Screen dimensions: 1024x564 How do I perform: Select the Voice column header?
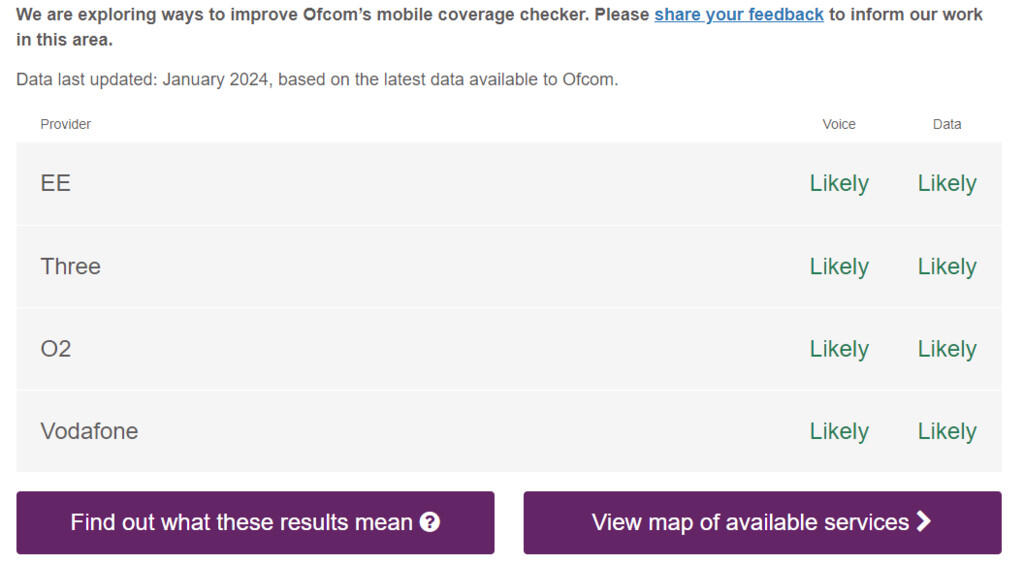pyautogui.click(x=839, y=124)
